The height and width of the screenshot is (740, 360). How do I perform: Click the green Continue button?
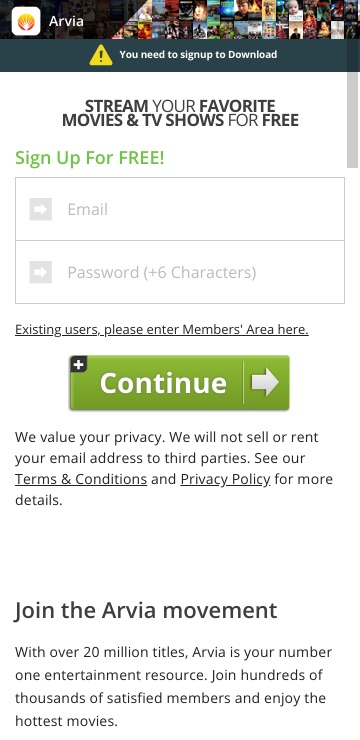(x=179, y=382)
